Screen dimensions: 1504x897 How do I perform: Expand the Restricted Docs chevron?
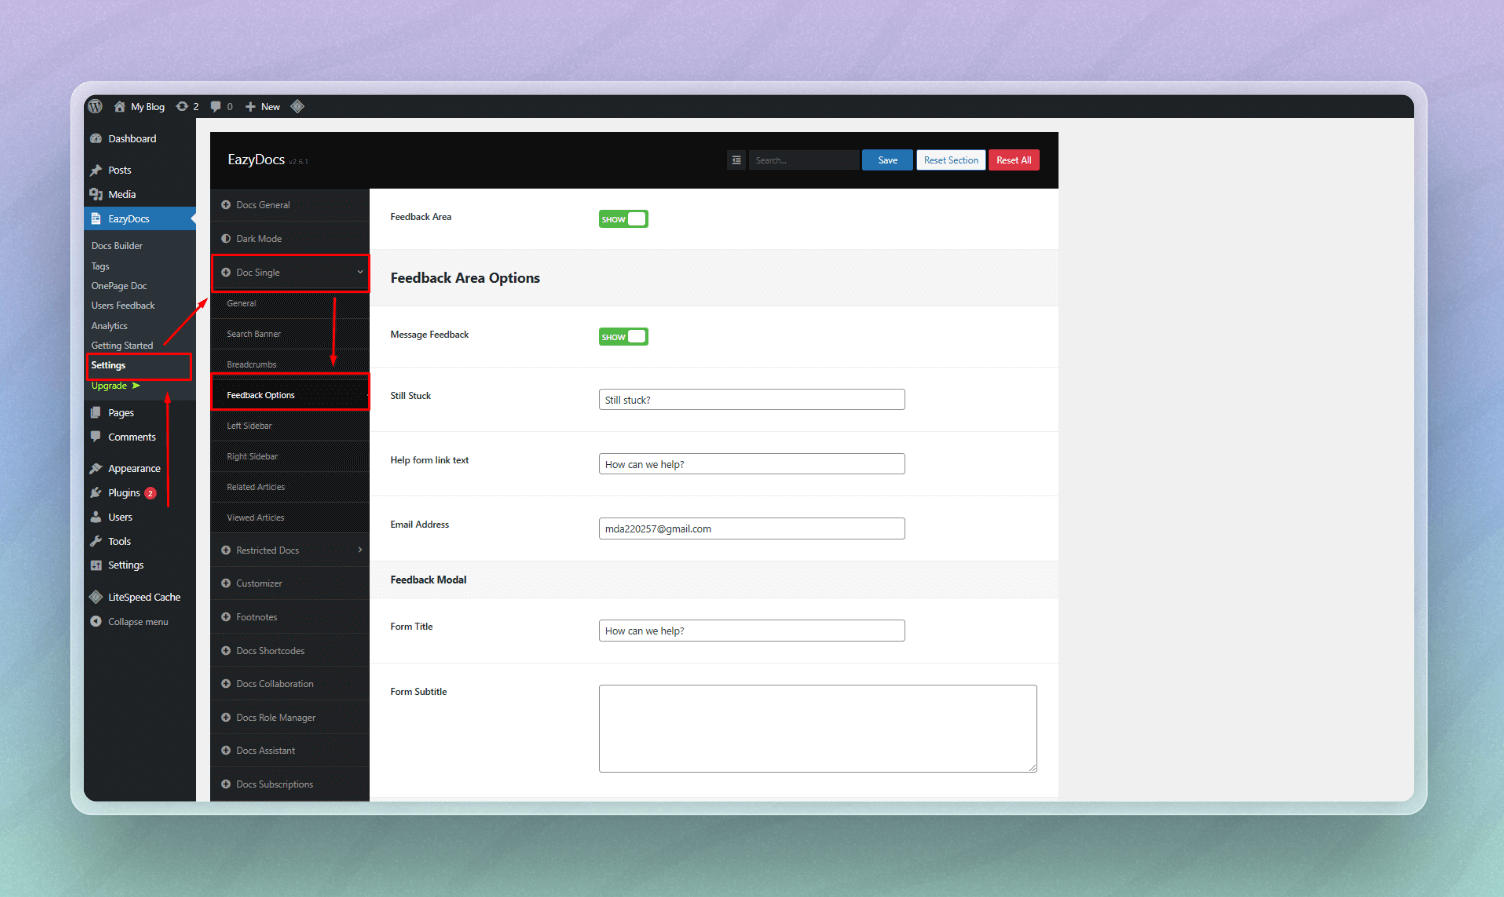pyautogui.click(x=360, y=550)
